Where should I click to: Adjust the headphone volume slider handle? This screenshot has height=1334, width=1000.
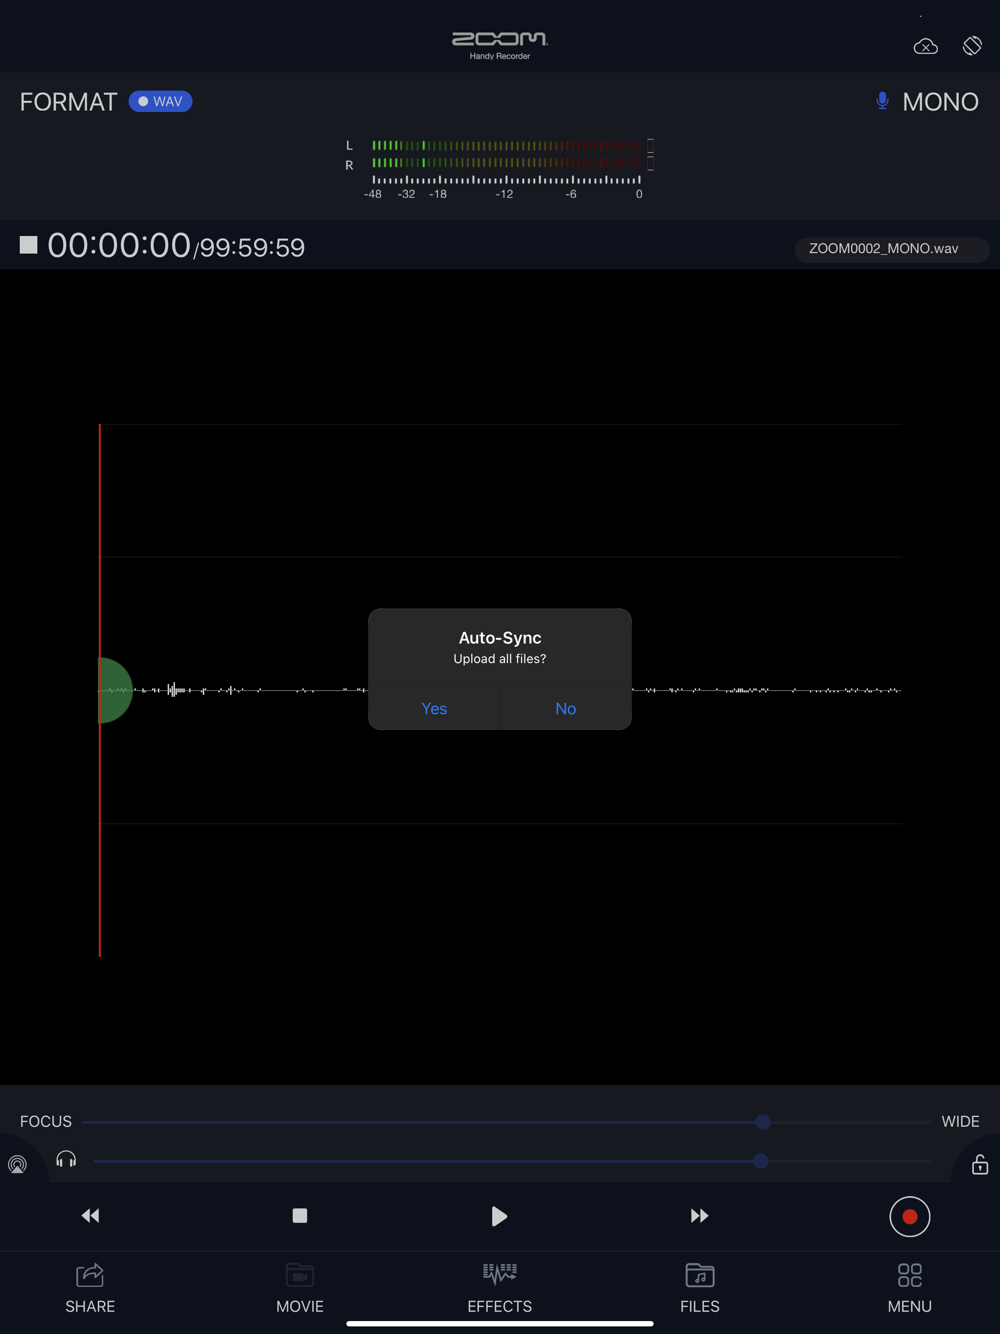coord(761,1161)
